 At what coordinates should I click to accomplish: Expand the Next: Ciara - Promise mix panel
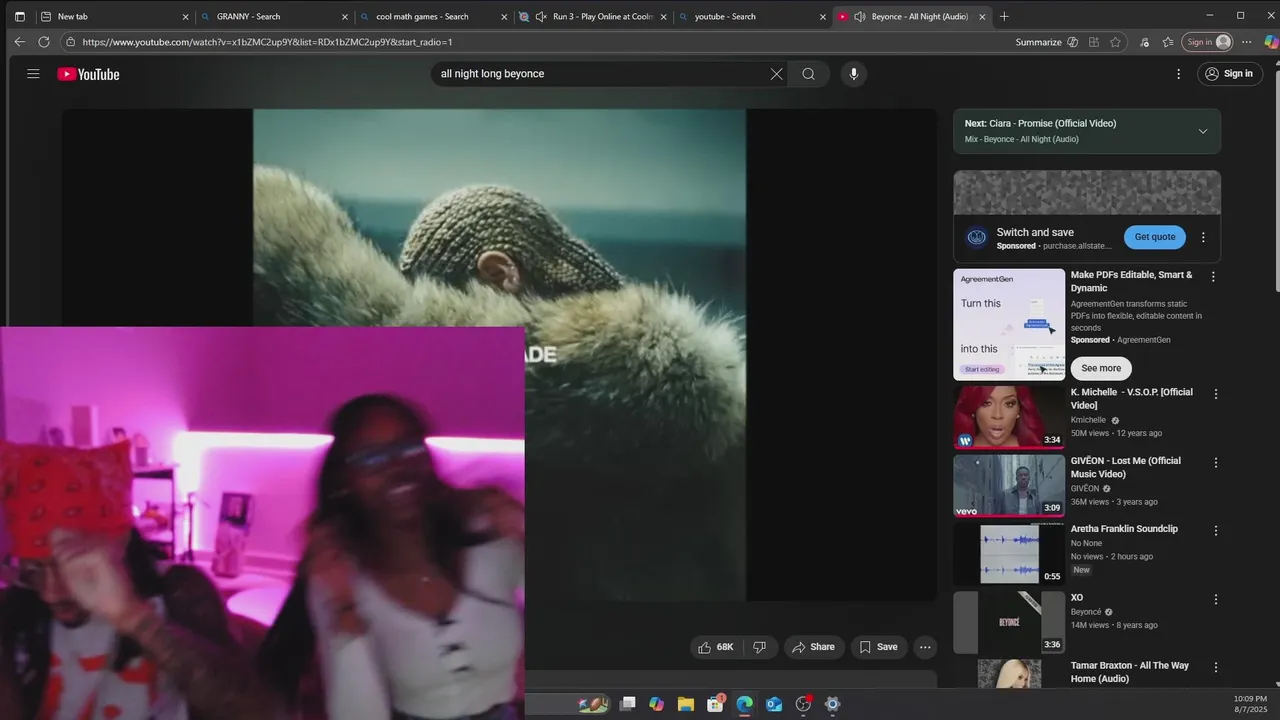click(1202, 131)
